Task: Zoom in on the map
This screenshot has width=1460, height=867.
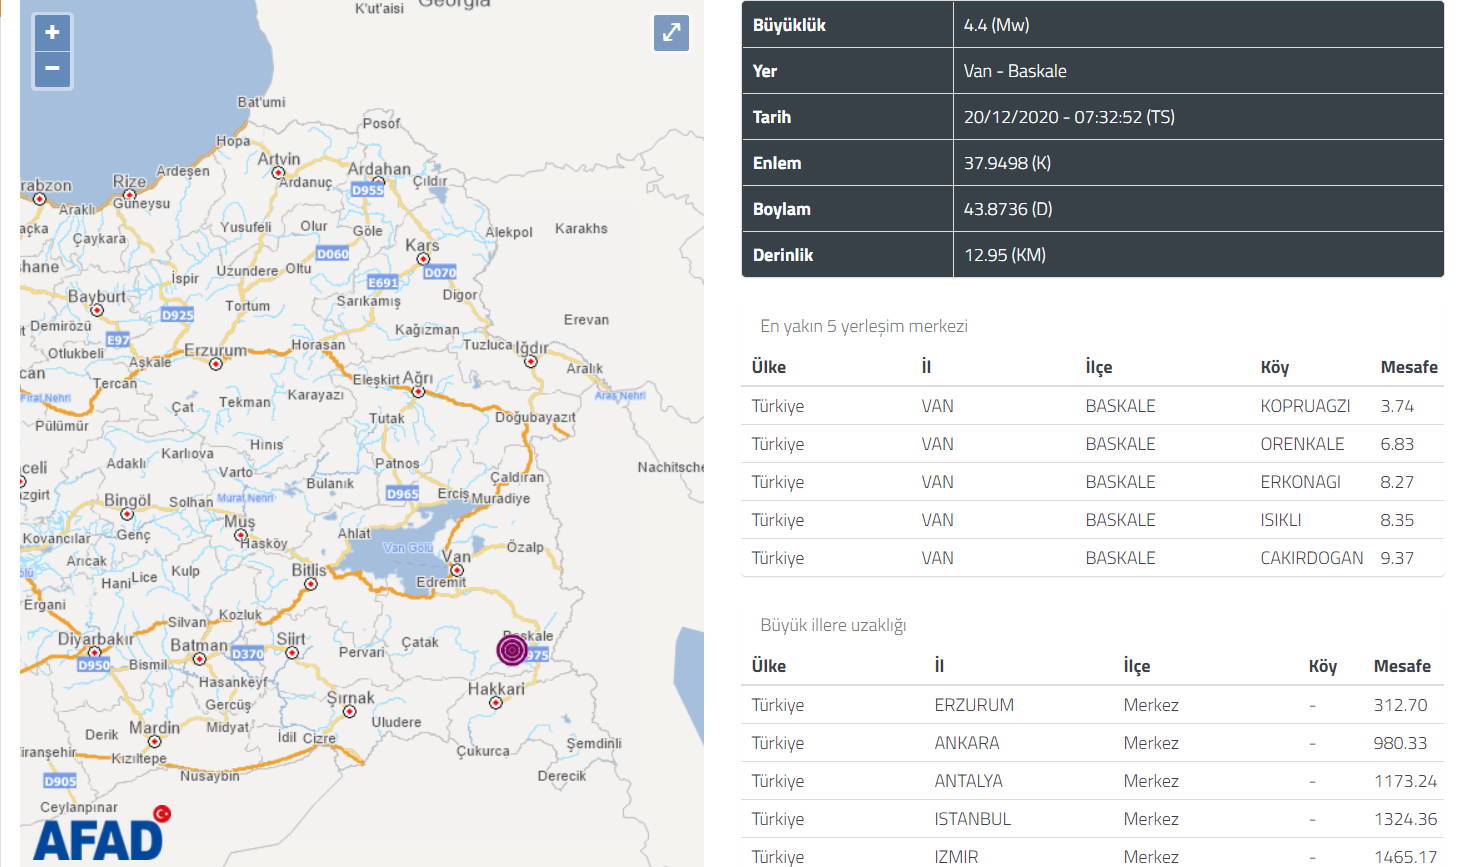Action: pos(52,33)
